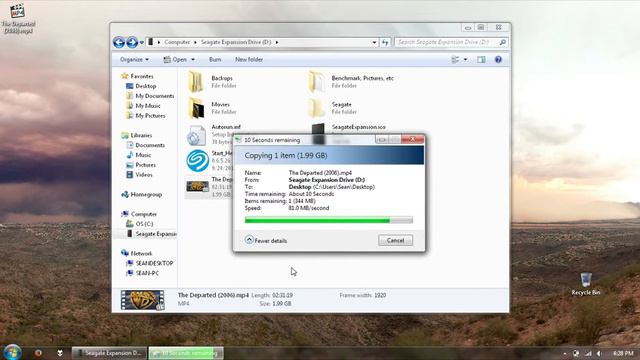The image size is (640, 360).
Task: Open the address bar history dropdown
Action: click(374, 42)
